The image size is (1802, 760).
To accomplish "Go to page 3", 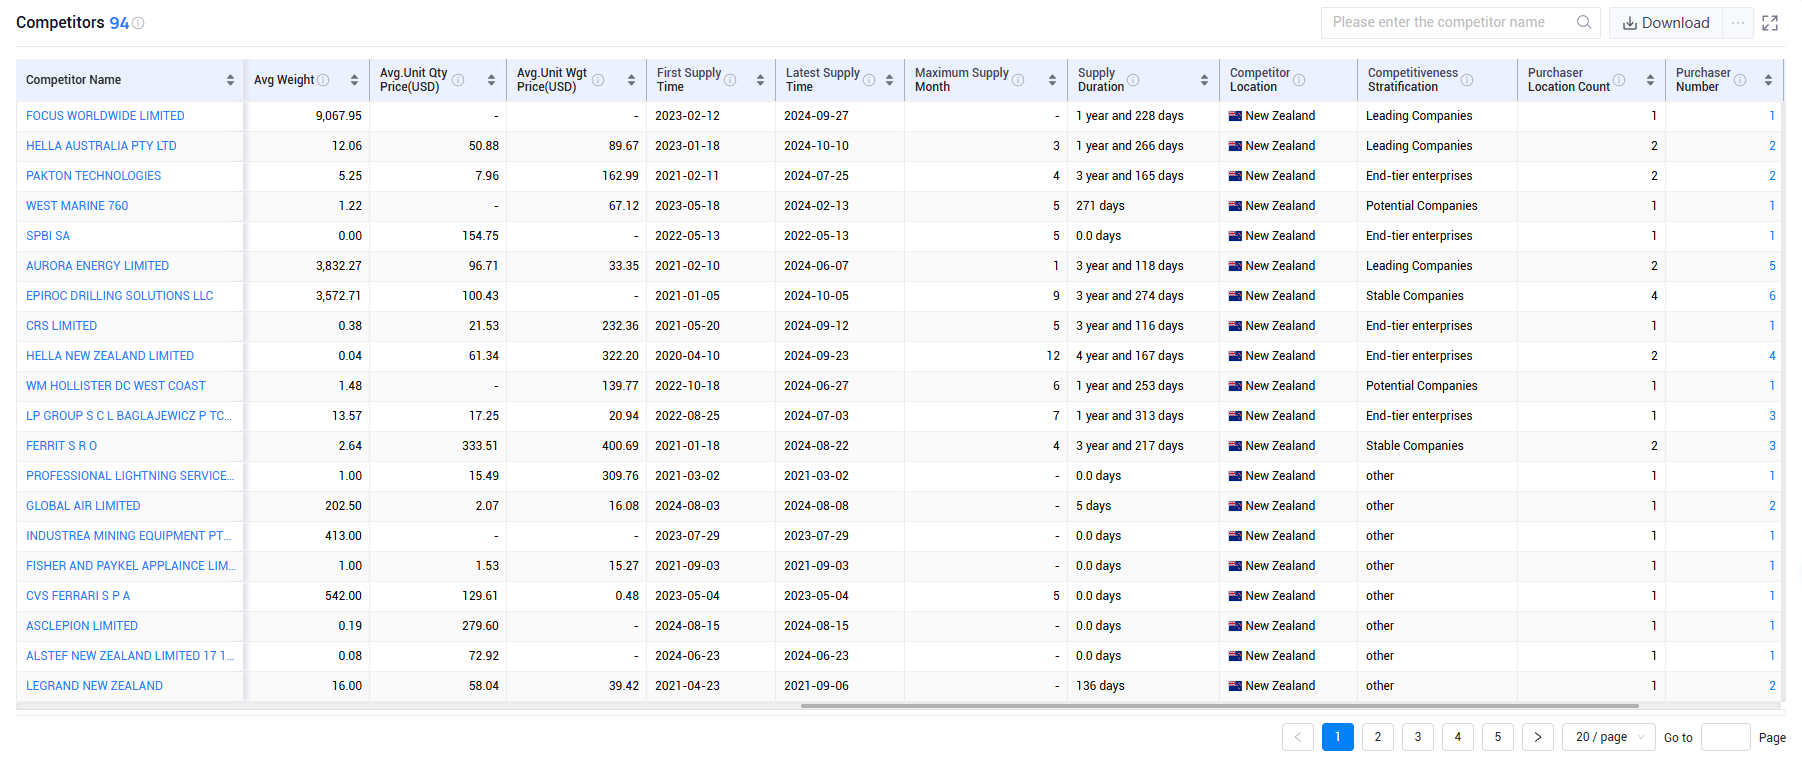I will pos(1418,737).
